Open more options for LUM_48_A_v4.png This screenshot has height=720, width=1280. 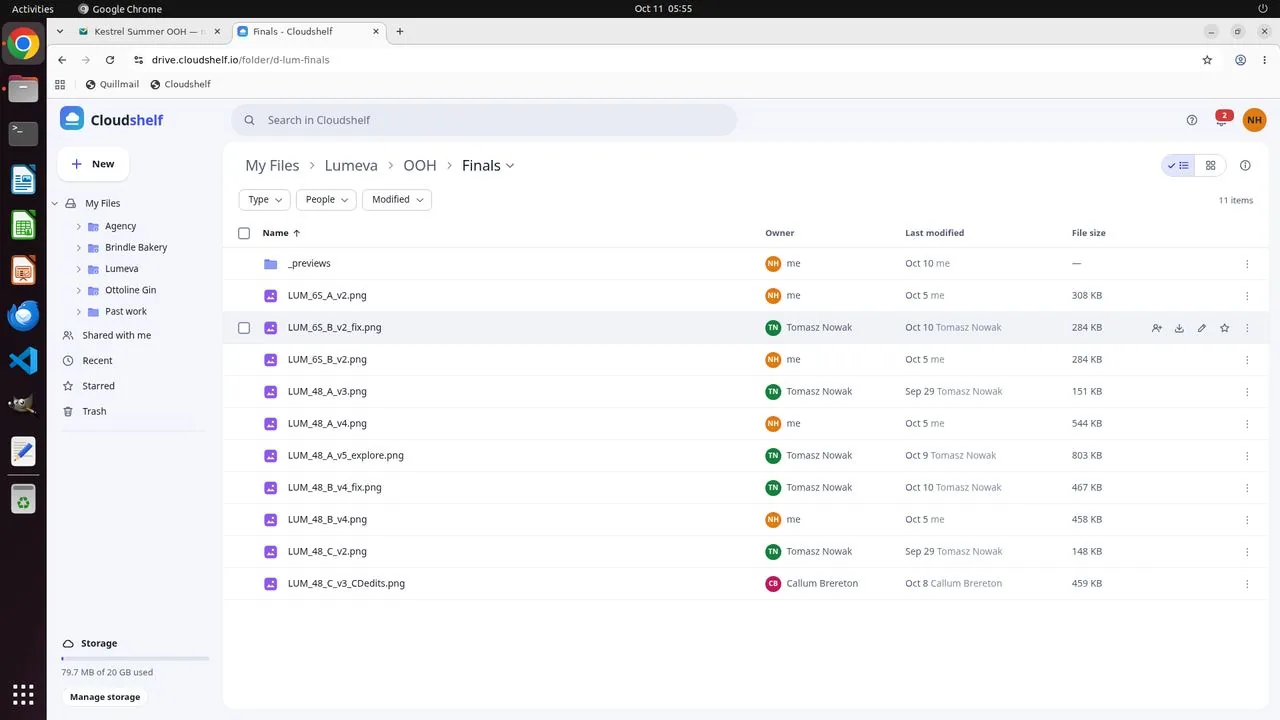(x=1247, y=424)
